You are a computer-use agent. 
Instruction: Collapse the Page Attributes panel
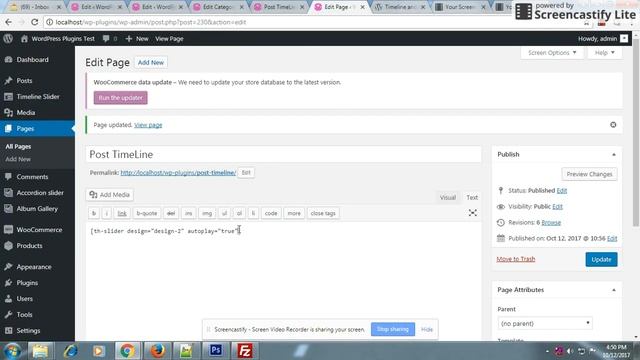(613, 290)
